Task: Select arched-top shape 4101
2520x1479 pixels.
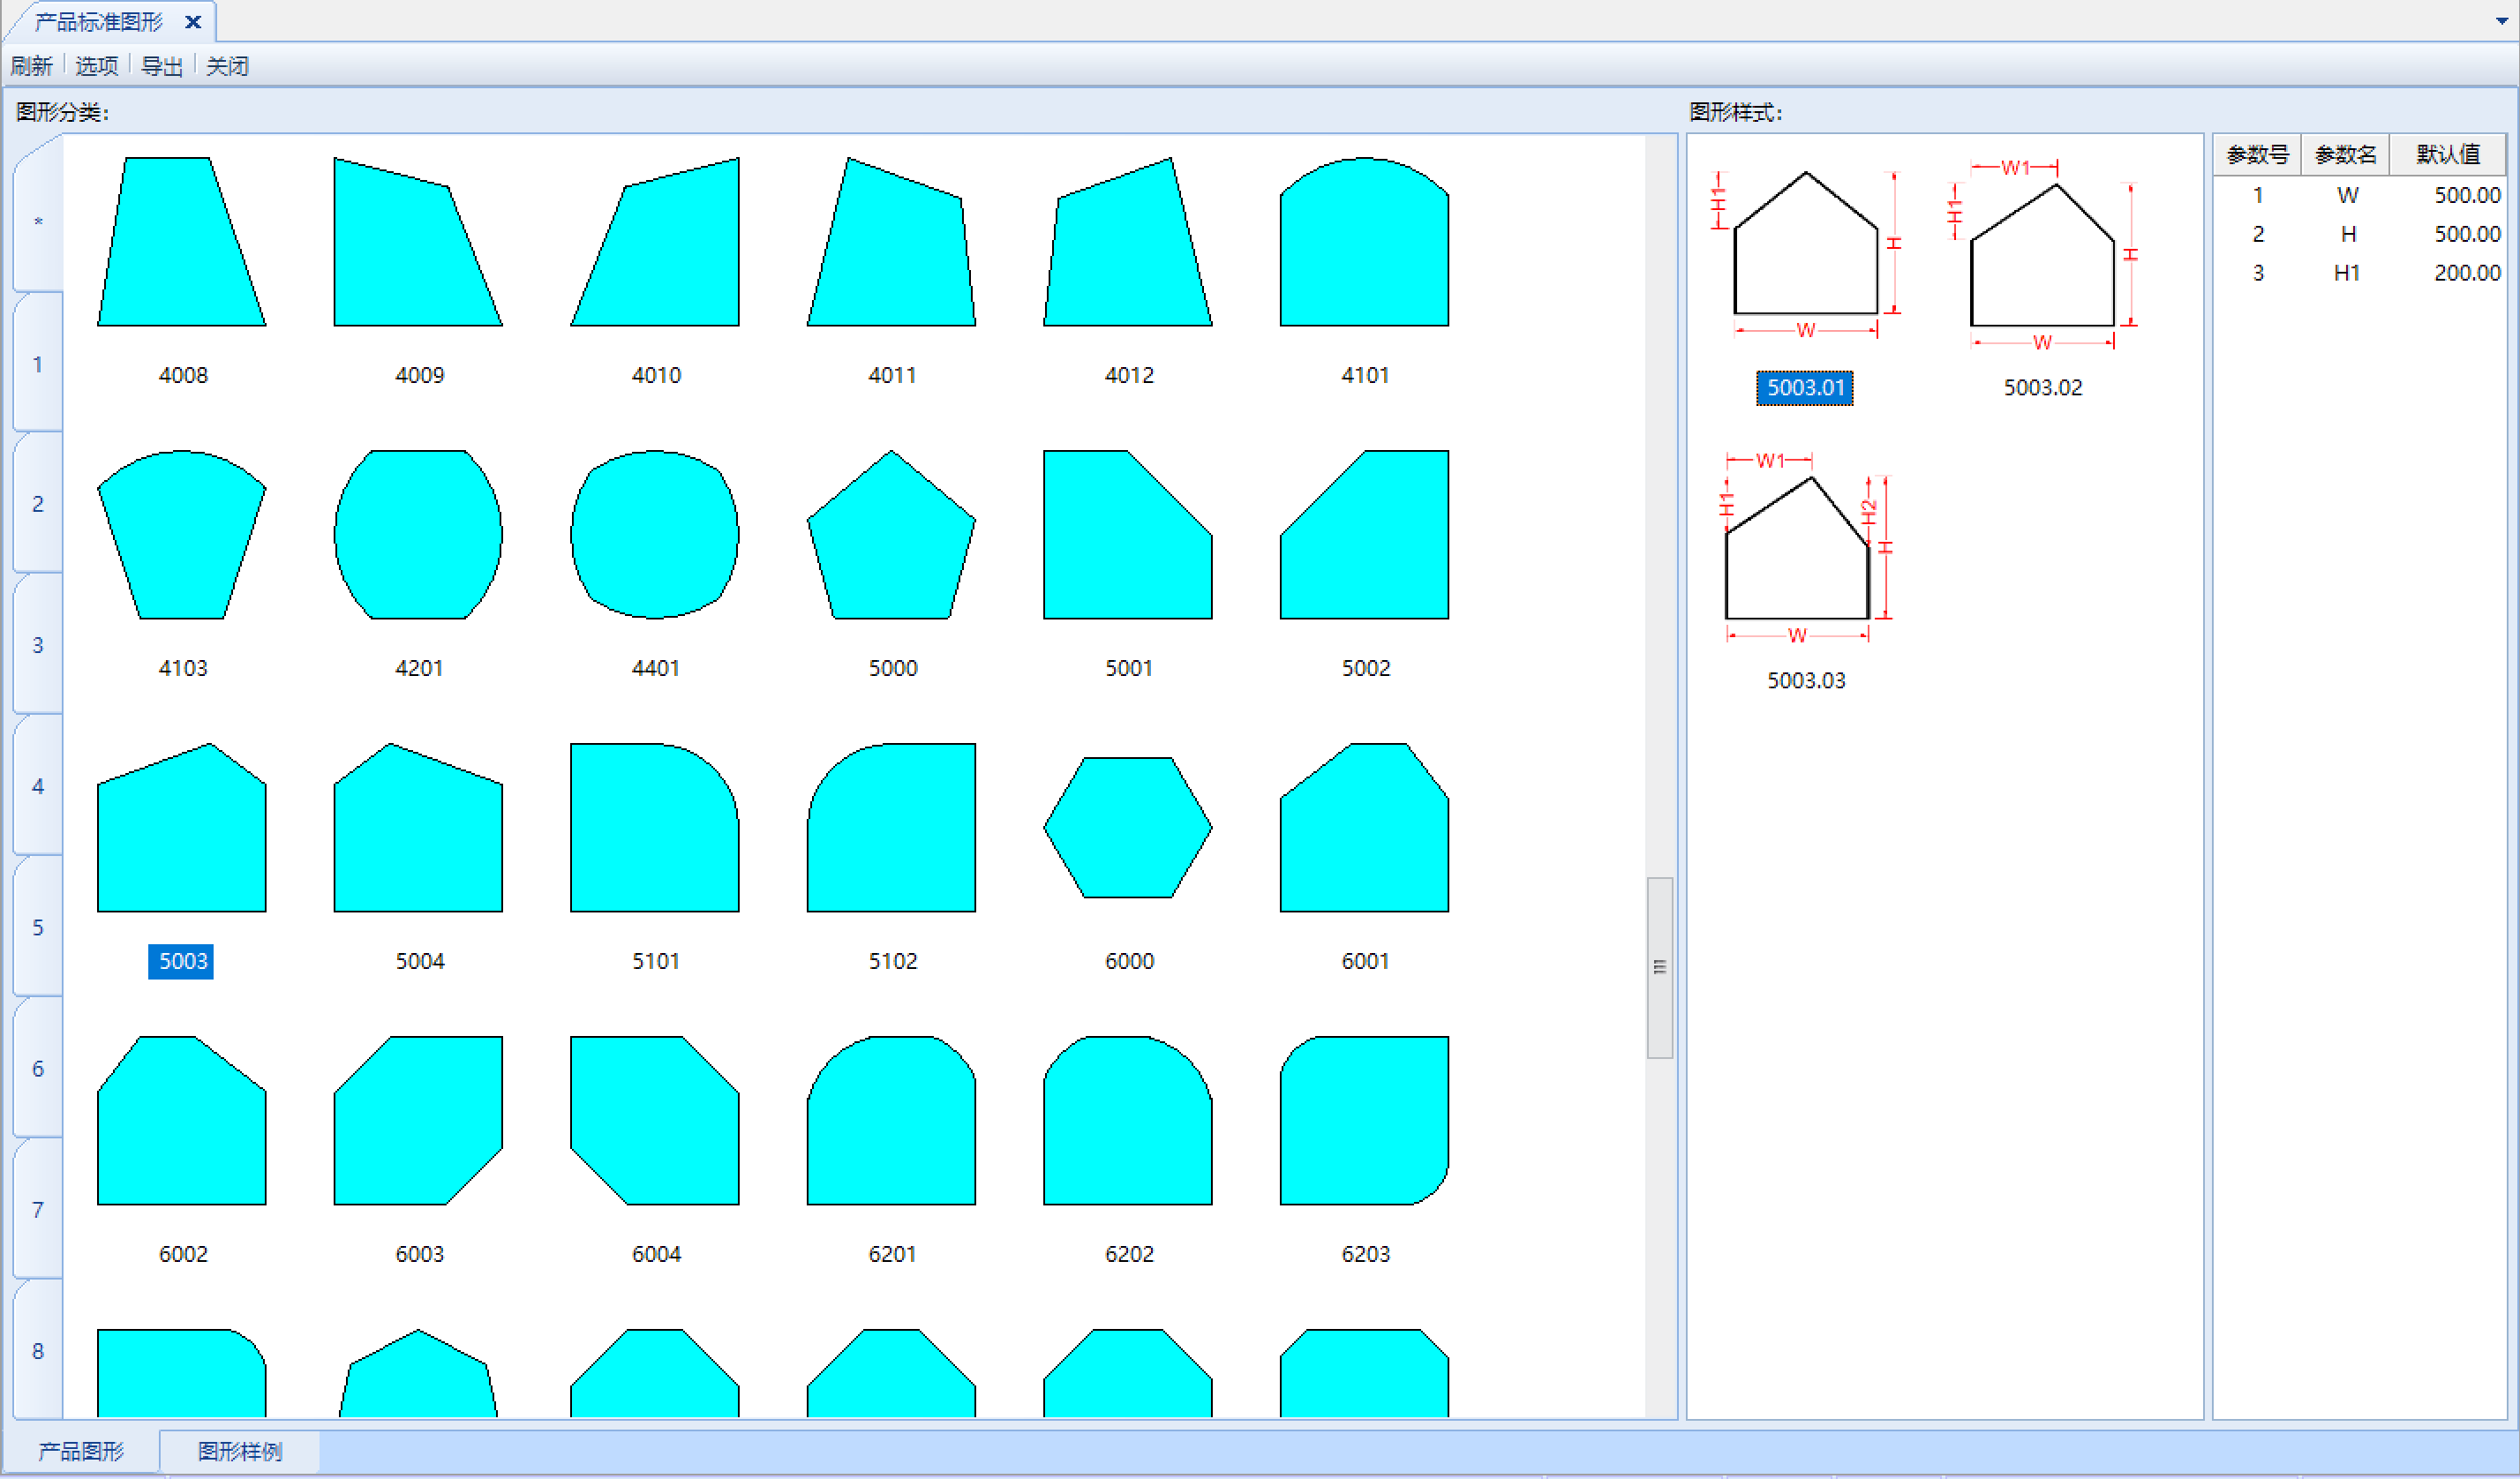Action: tap(1364, 241)
